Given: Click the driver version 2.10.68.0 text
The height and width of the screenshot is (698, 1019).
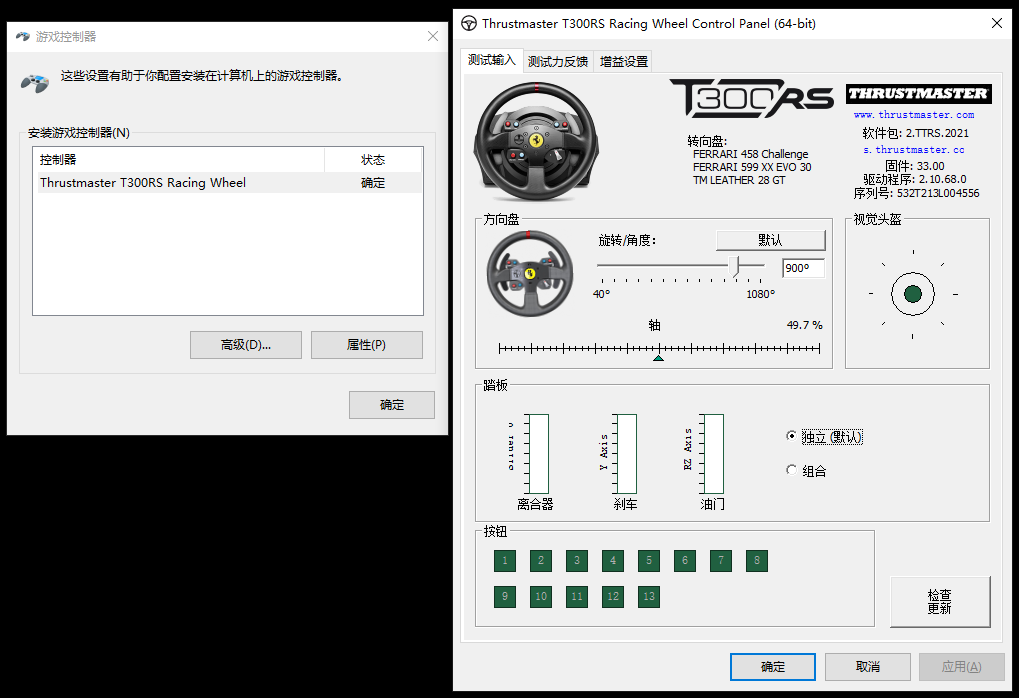Looking at the screenshot, I should [x=942, y=179].
